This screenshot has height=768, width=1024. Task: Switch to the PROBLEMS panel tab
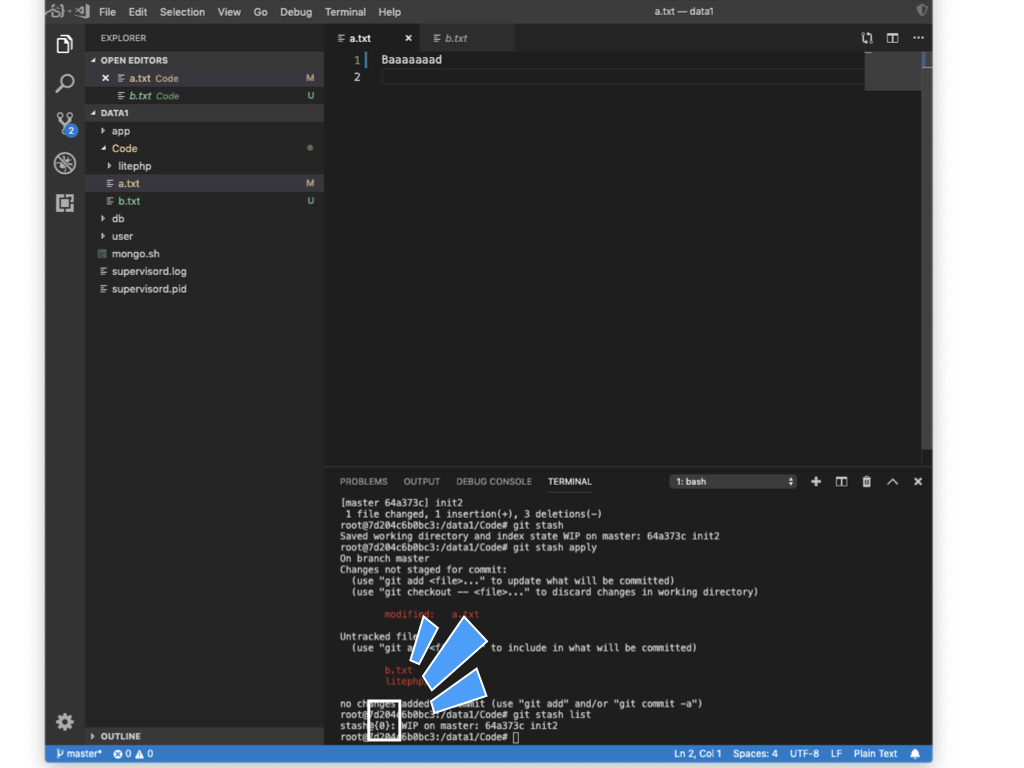click(363, 482)
